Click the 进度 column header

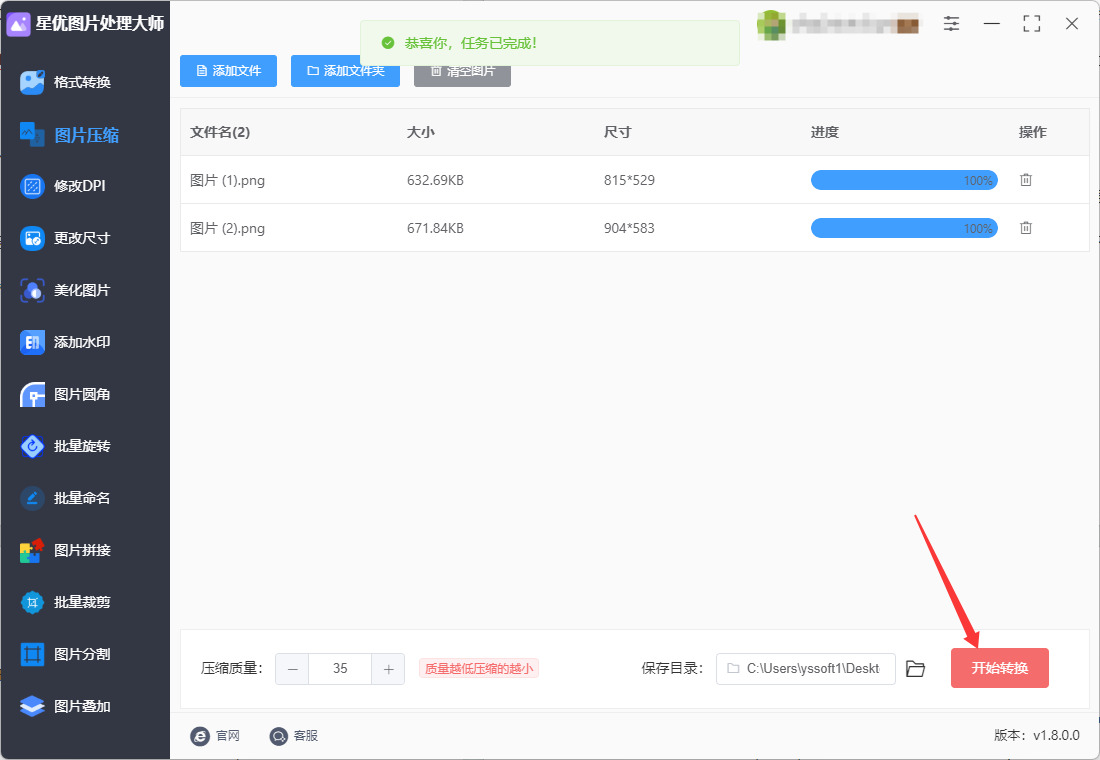click(825, 132)
